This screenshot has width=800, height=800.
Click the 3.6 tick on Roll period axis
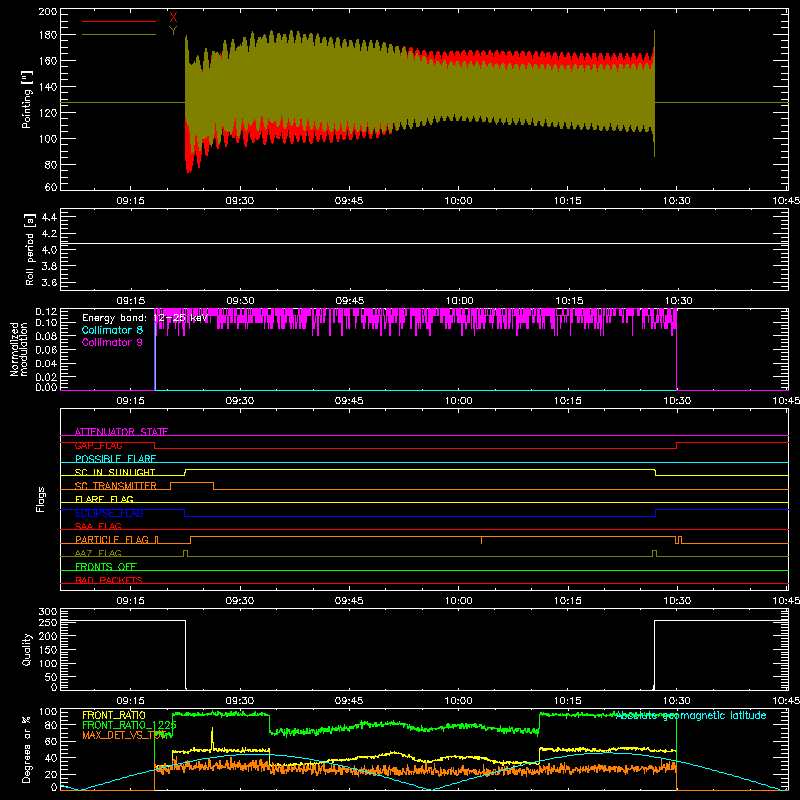point(49,282)
